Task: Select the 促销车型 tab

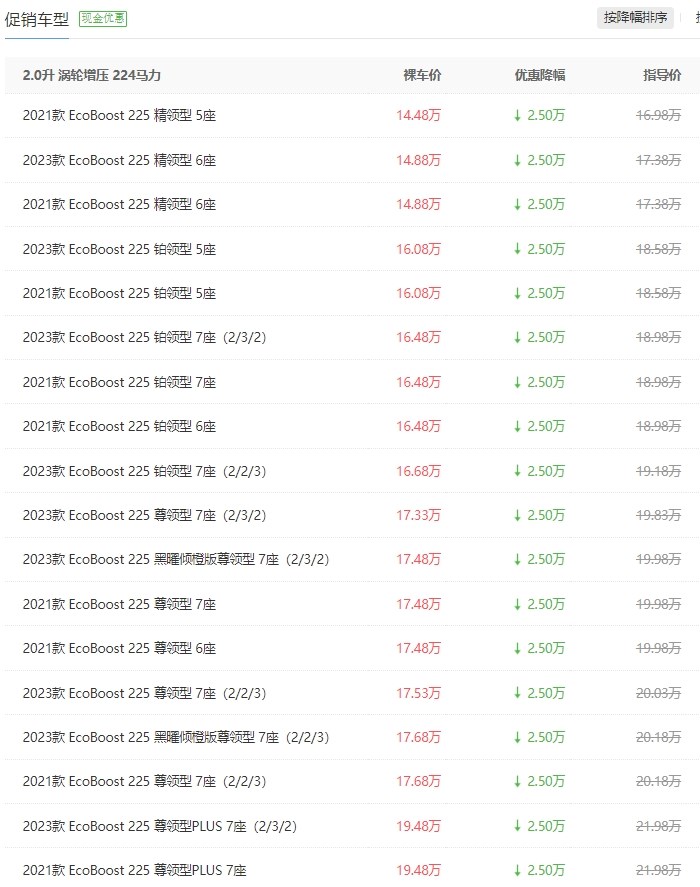Action: coord(37,20)
